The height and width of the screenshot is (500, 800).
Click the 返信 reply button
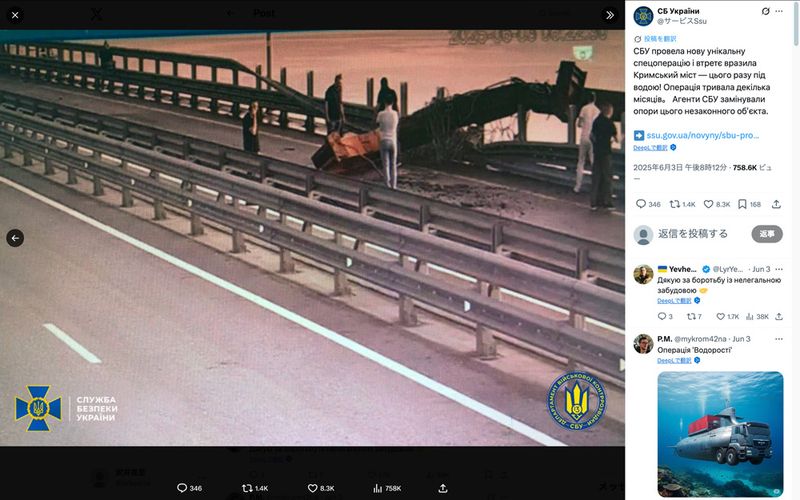pos(767,234)
